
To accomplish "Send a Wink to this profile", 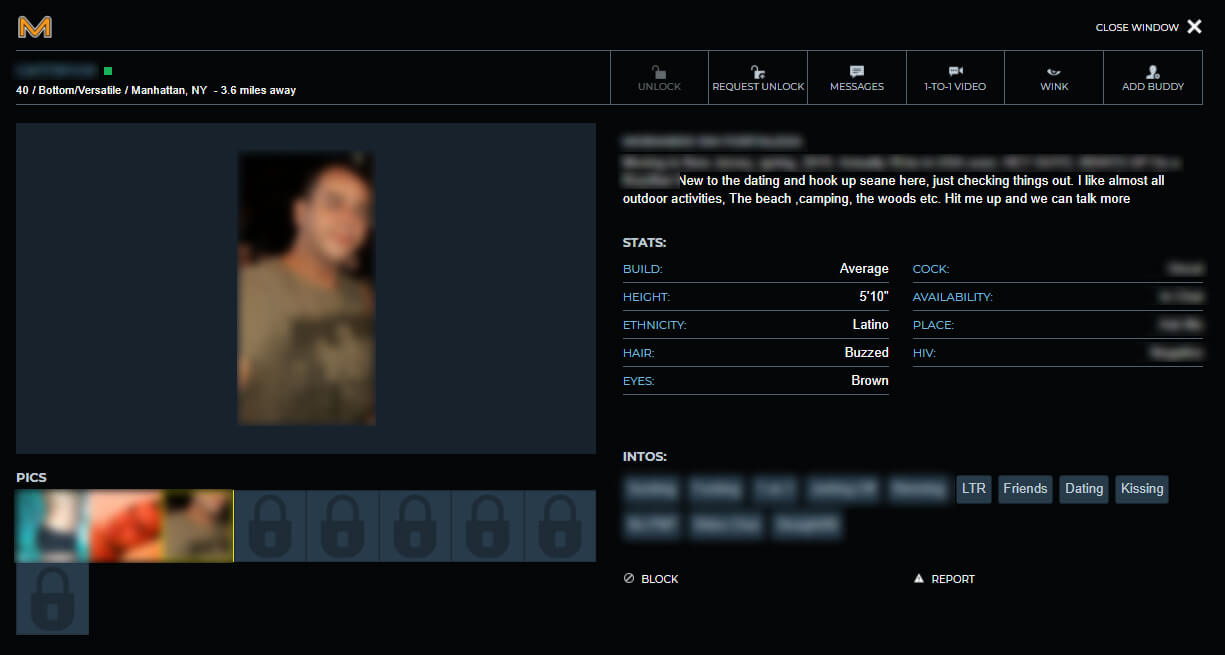I will click(1054, 78).
